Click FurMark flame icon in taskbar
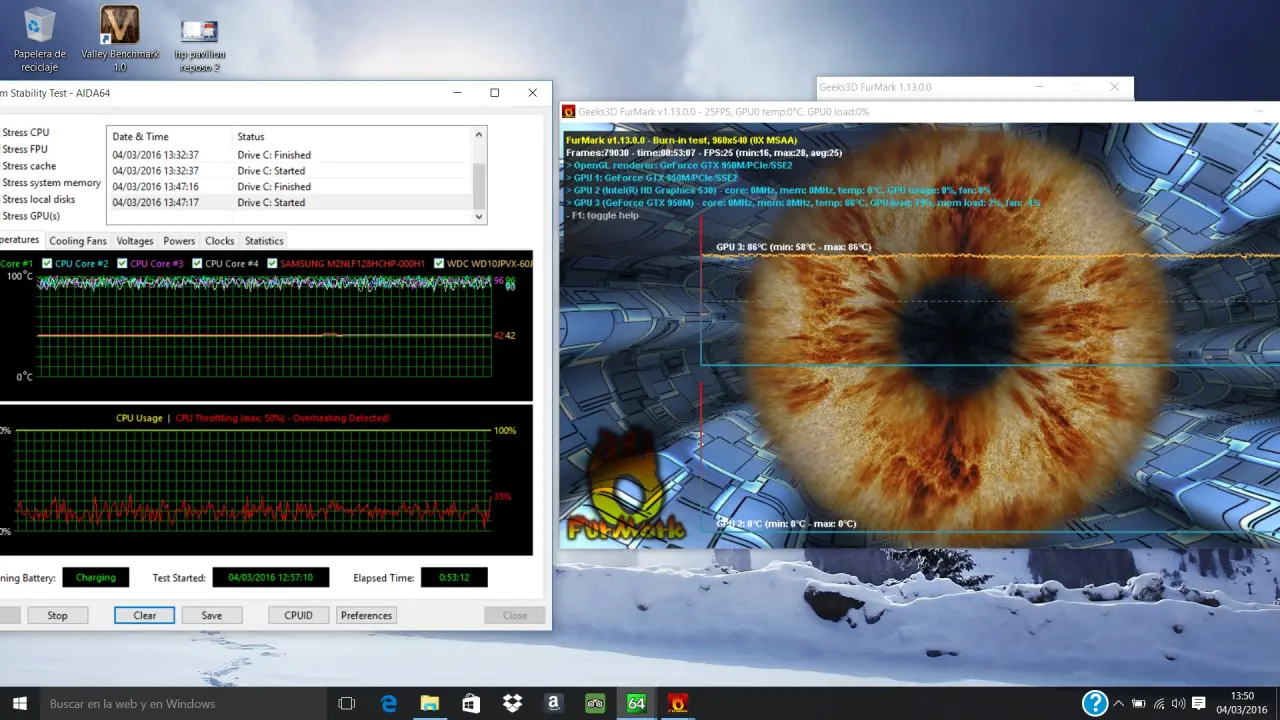Screen dimensions: 1280x720 [x=677, y=703]
